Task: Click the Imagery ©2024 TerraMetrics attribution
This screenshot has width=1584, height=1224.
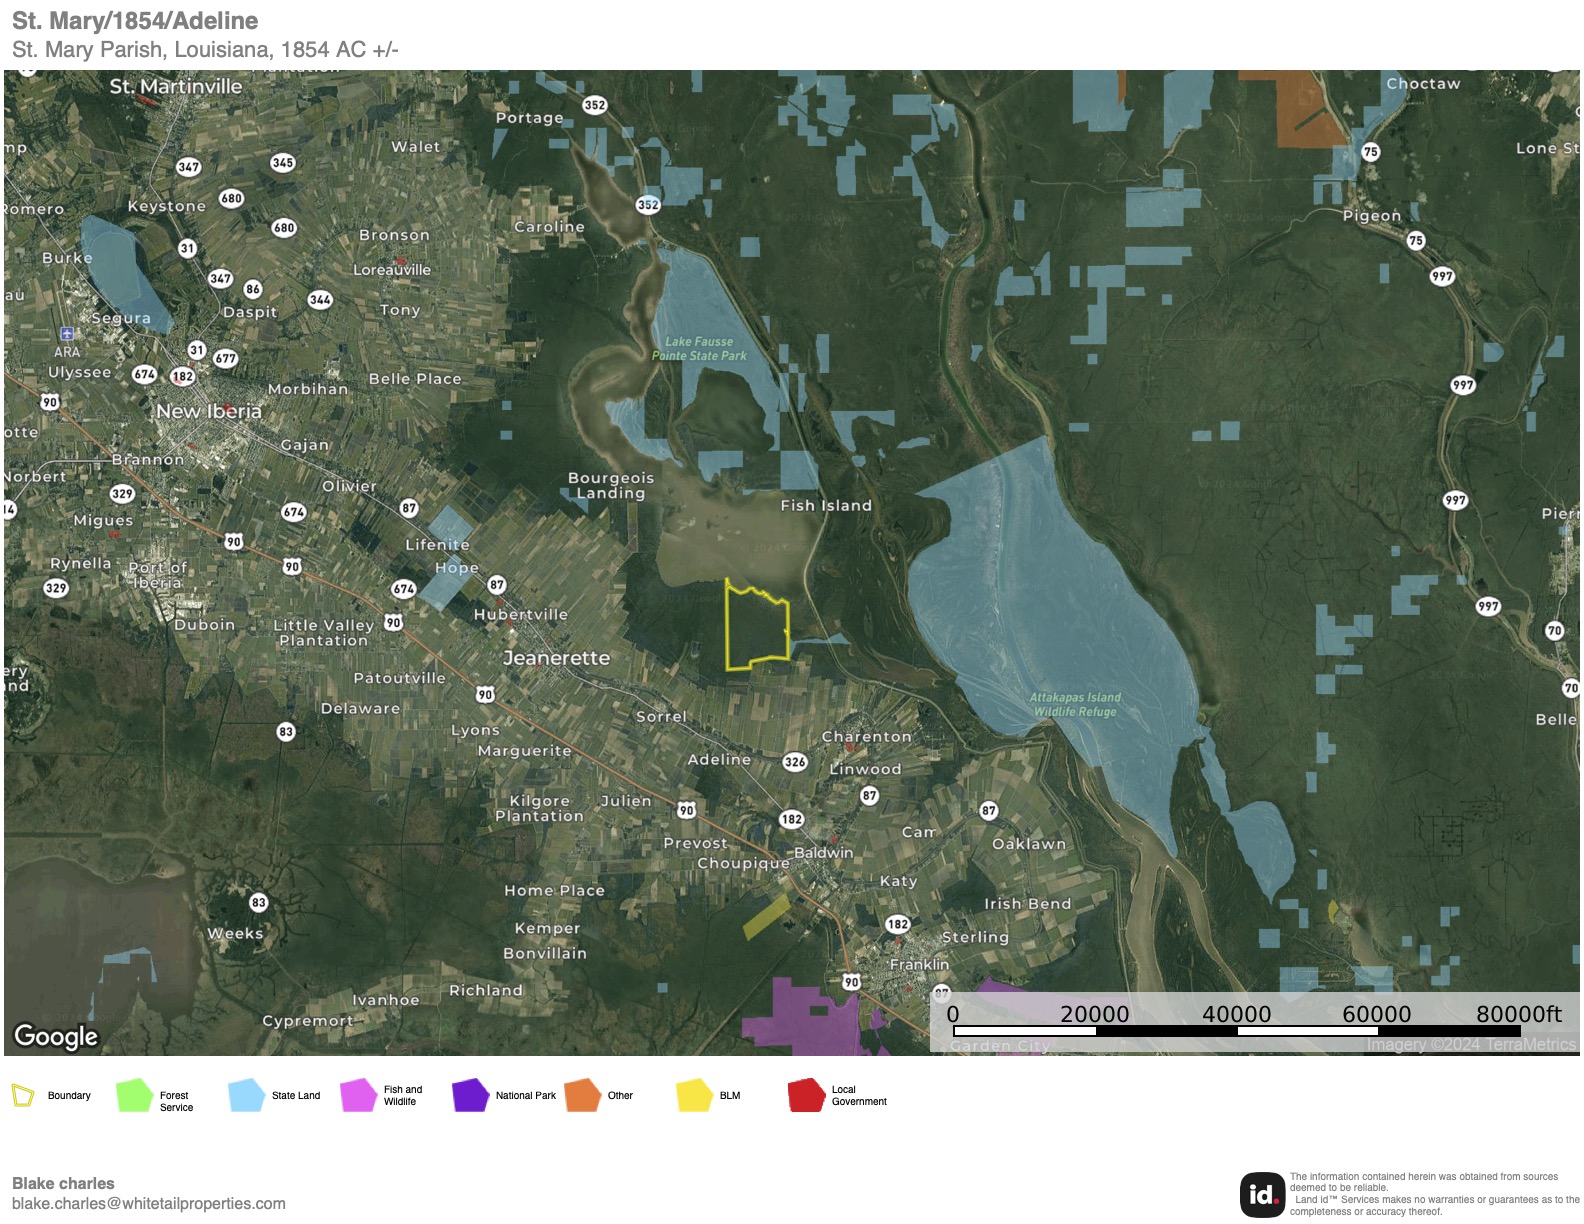Action: click(x=1470, y=1045)
